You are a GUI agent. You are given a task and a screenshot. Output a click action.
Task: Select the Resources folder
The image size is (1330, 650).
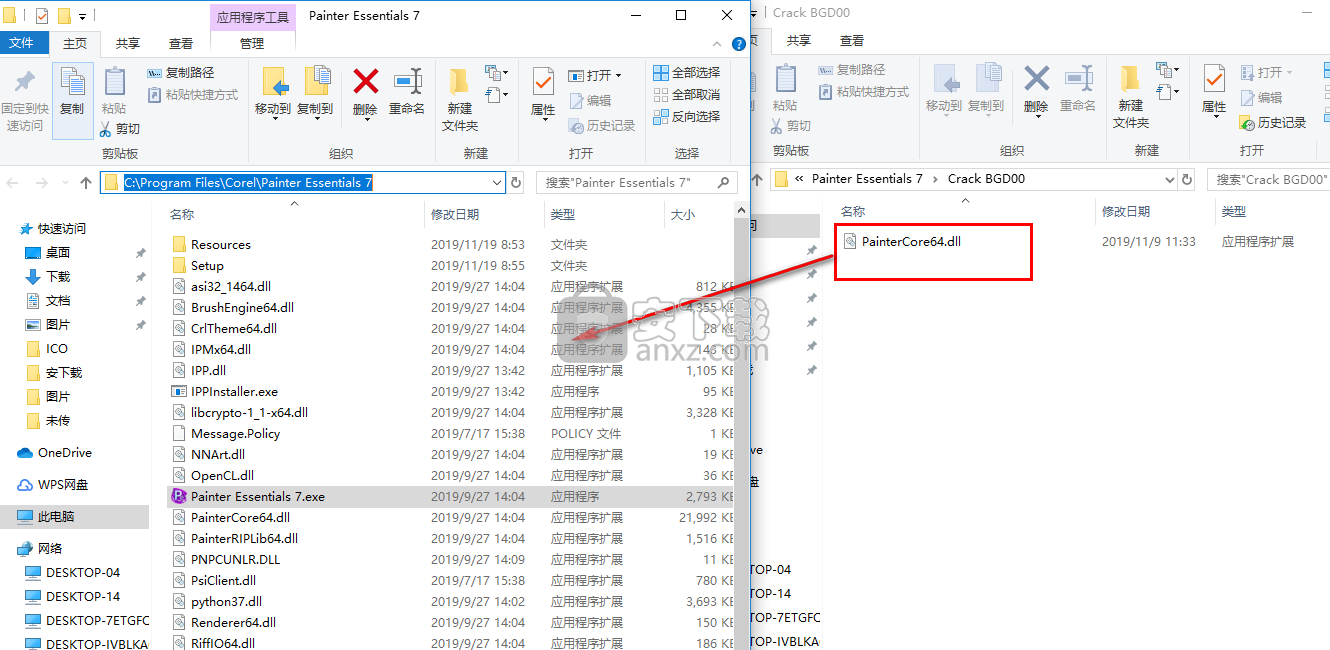click(x=221, y=245)
